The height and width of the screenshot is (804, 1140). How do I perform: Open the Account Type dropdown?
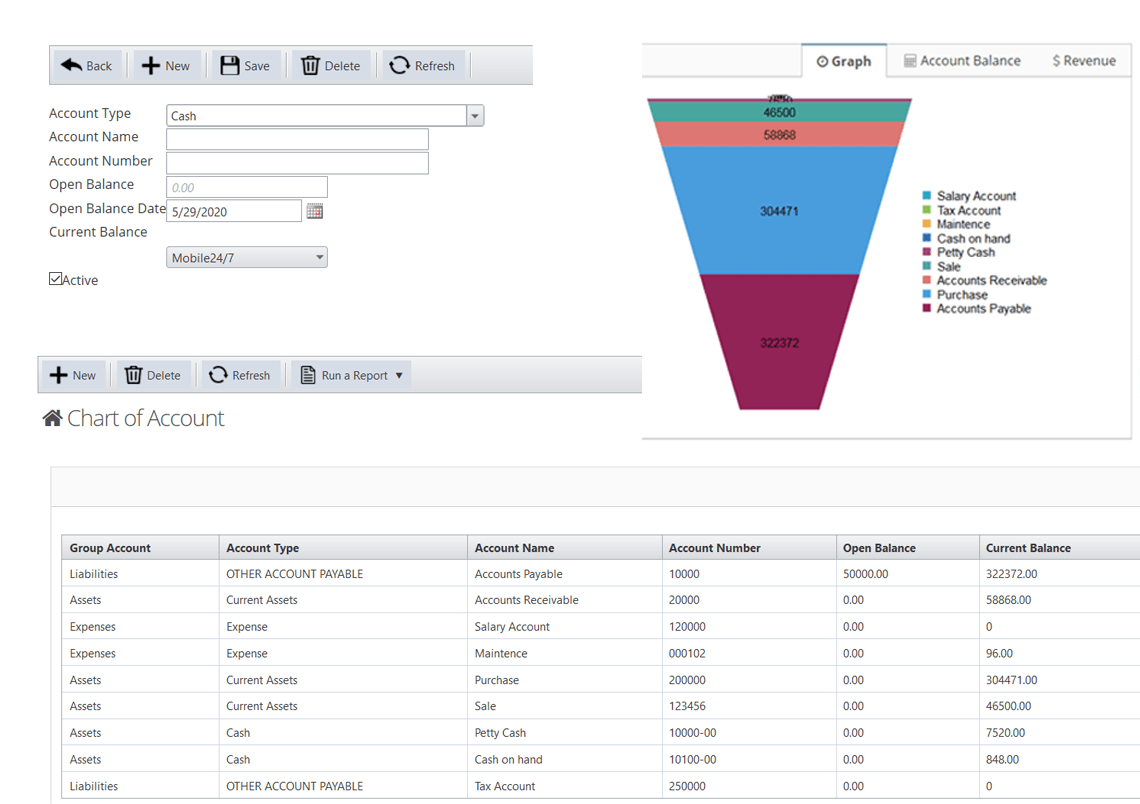(474, 115)
